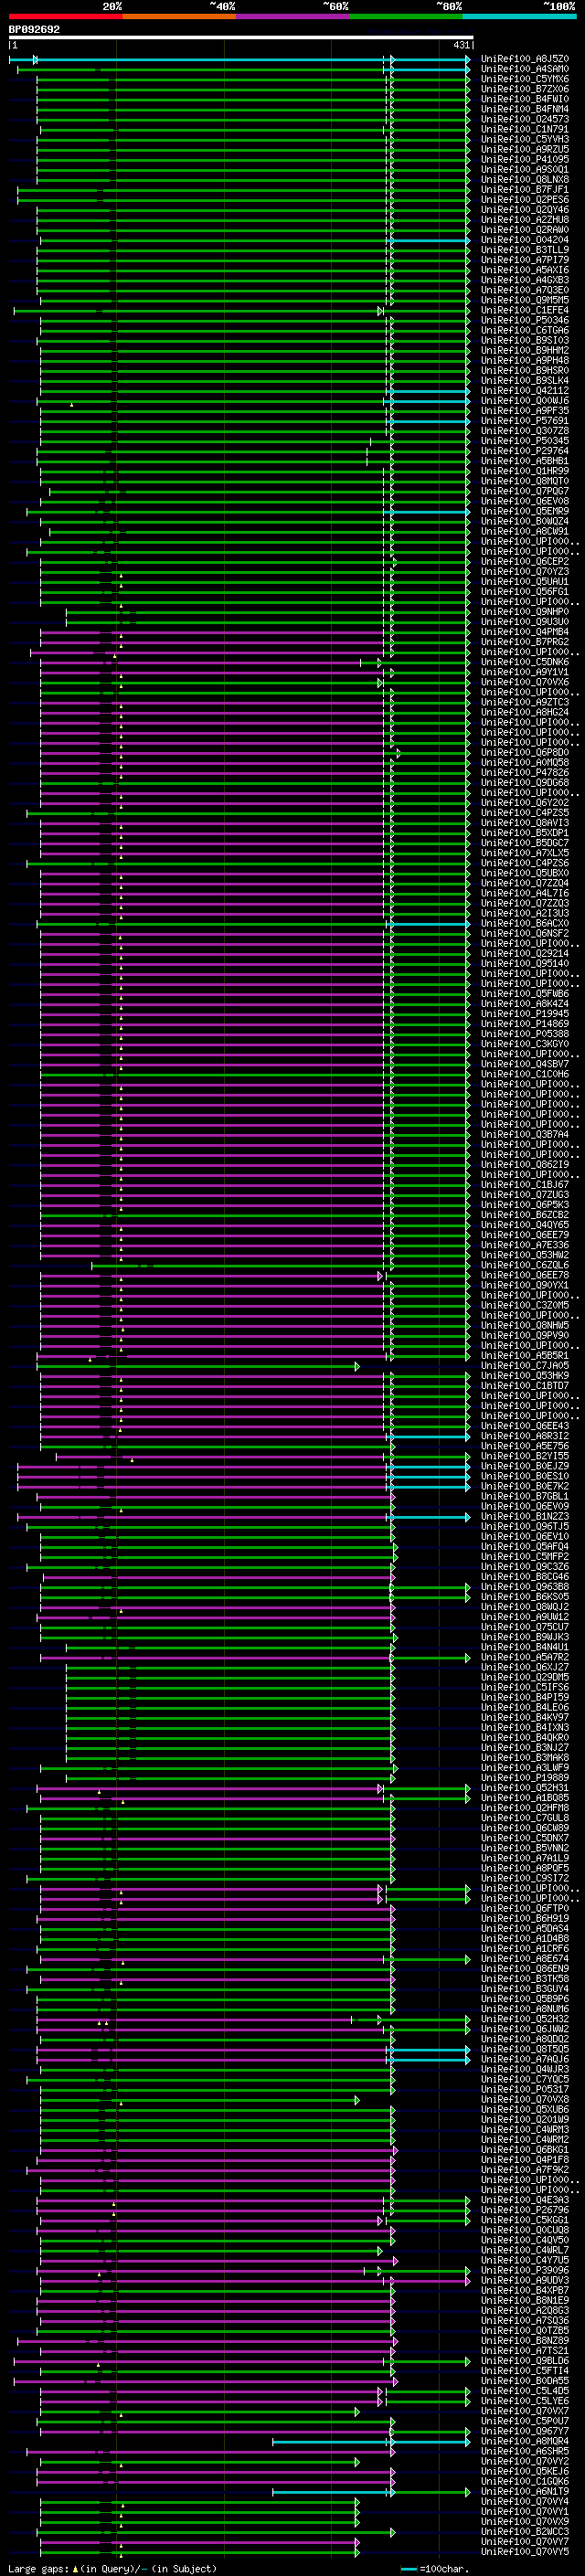Click the query length value 431
Screen dimensions: 585x2576
[x=461, y=46]
